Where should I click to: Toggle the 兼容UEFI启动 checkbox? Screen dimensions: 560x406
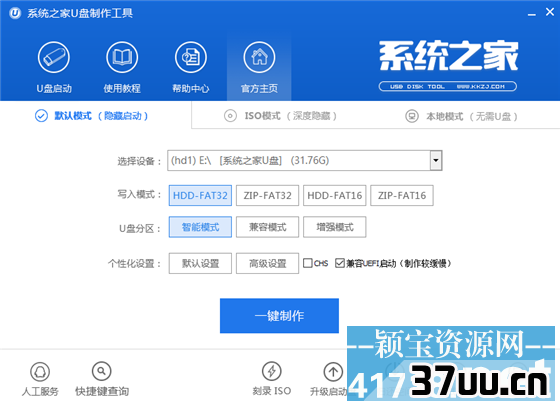[x=340, y=263]
